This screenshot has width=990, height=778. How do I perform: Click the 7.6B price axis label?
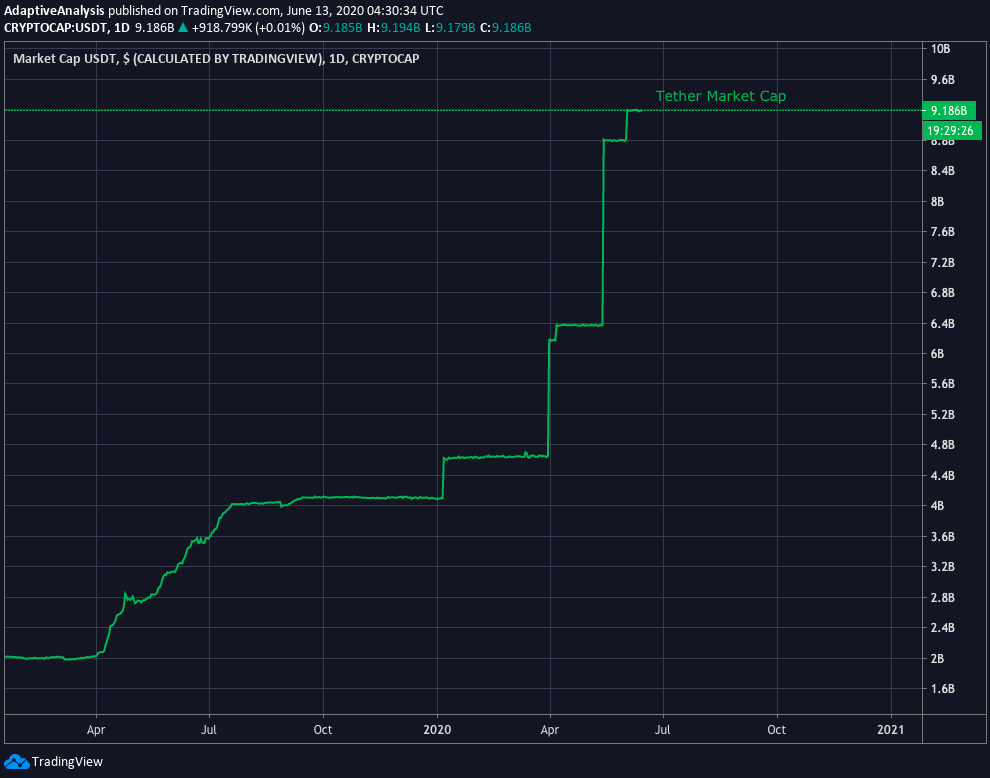(943, 232)
